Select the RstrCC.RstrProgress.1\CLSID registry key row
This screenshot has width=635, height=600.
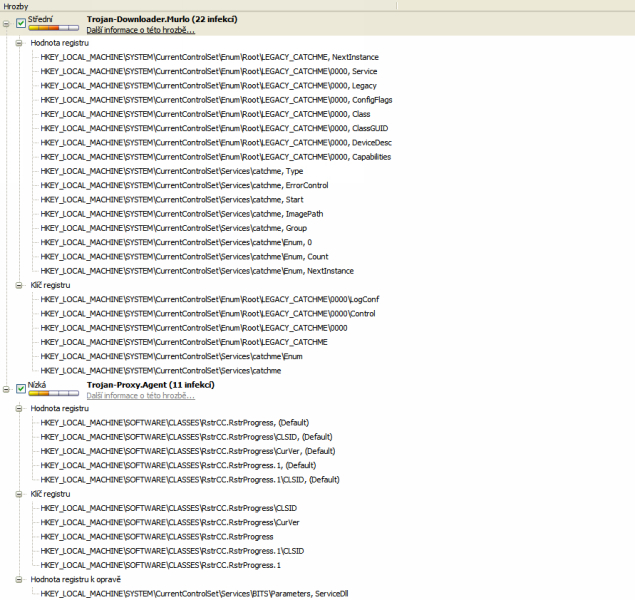point(172,551)
